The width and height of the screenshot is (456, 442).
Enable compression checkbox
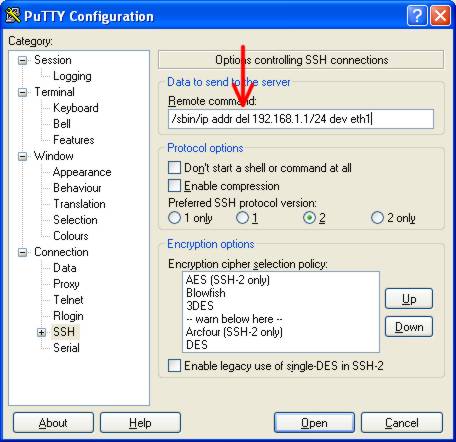coord(174,186)
